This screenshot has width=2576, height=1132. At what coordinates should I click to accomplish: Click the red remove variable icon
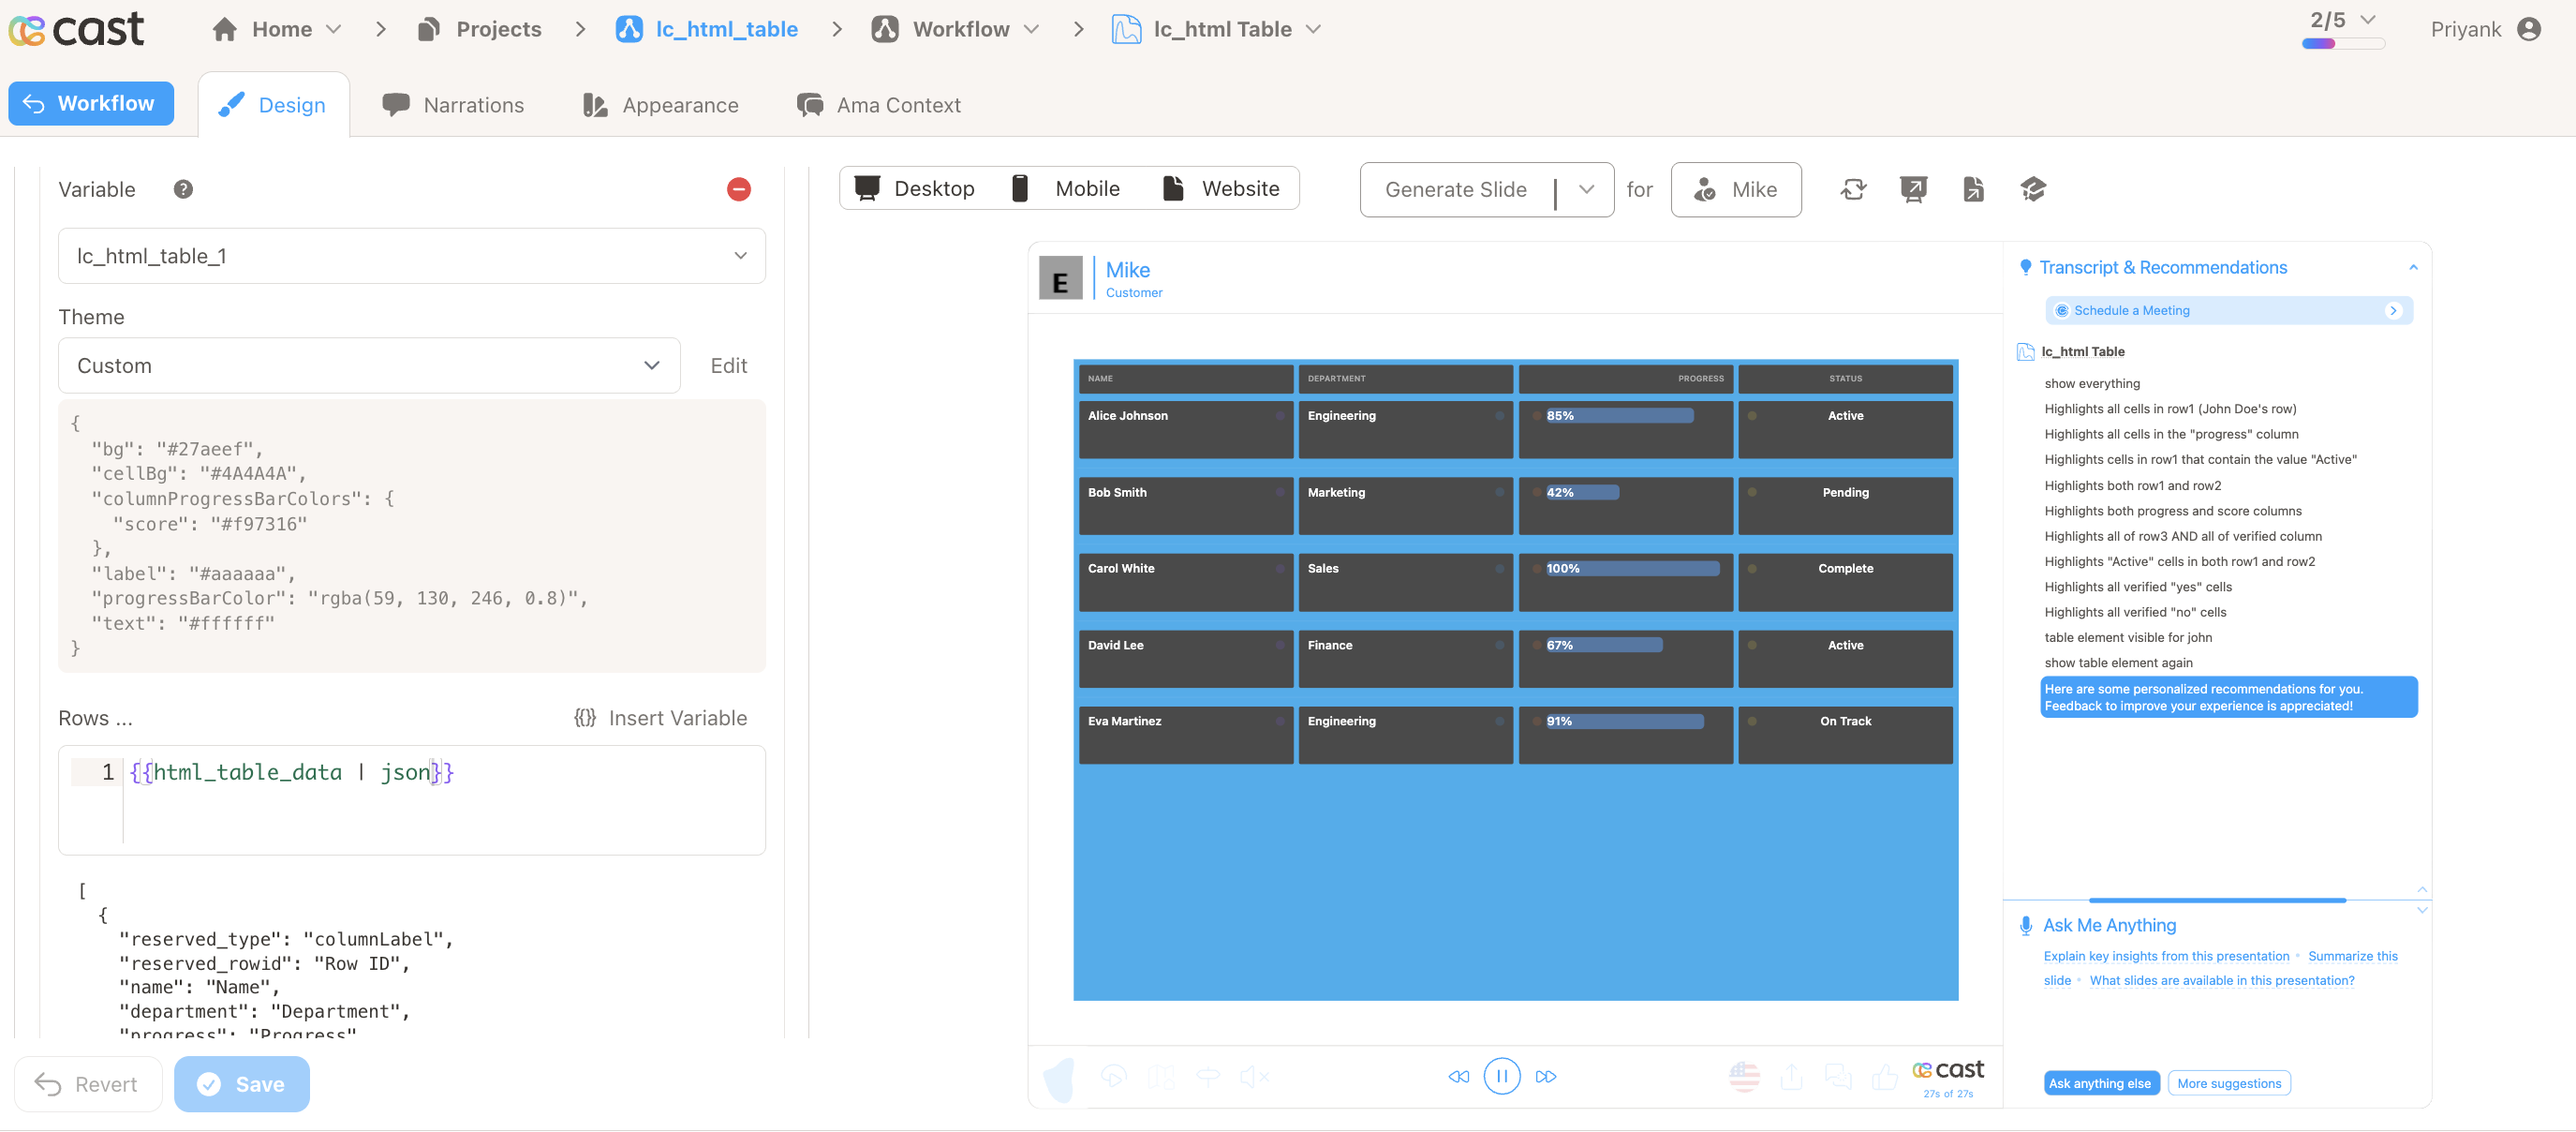tap(739, 189)
